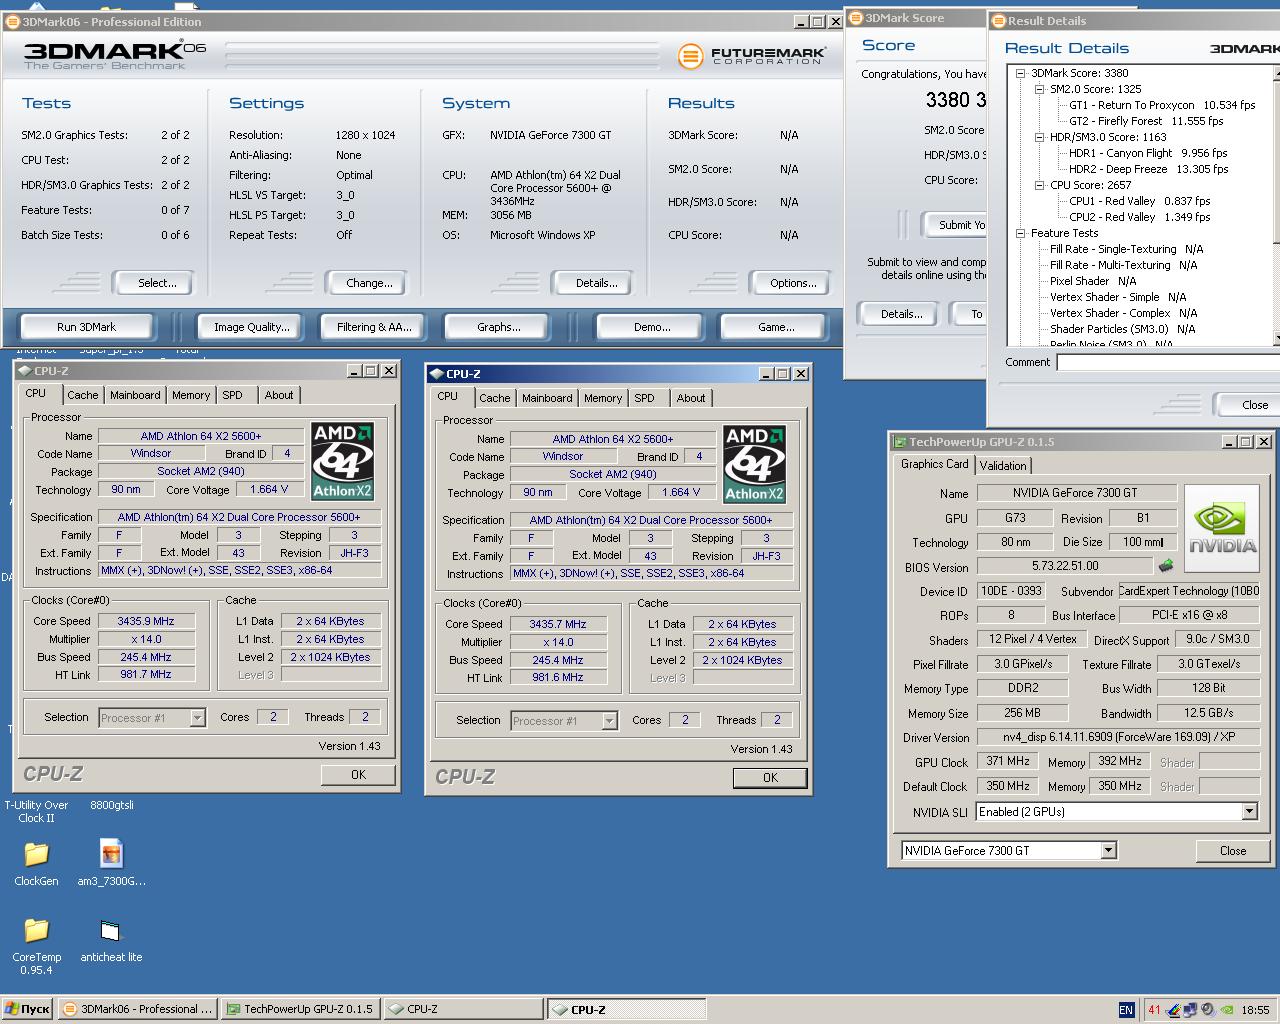This screenshot has width=1280, height=1024.
Task: Click the Image Quality... button
Action: (252, 327)
